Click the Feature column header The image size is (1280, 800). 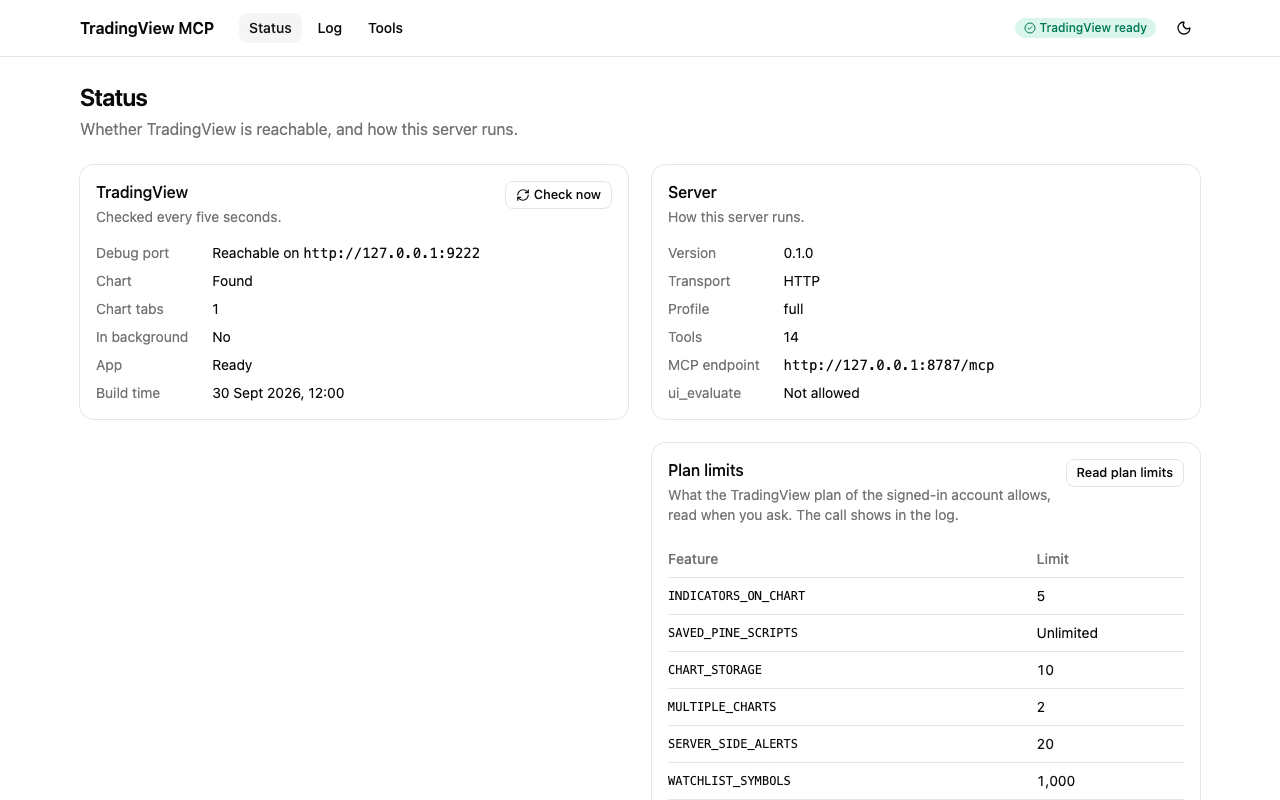[x=693, y=559]
